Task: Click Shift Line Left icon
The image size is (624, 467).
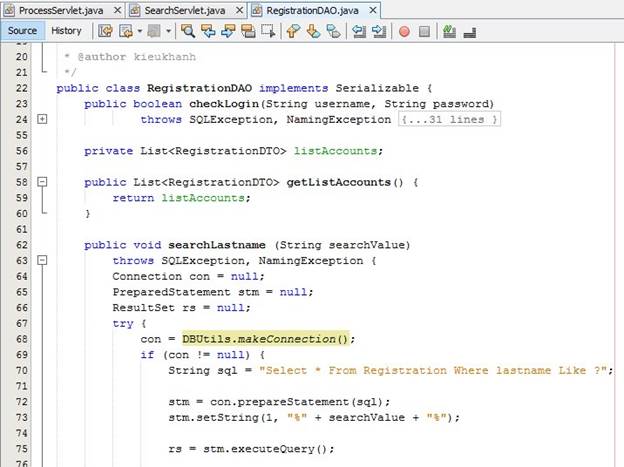Action: [359, 31]
